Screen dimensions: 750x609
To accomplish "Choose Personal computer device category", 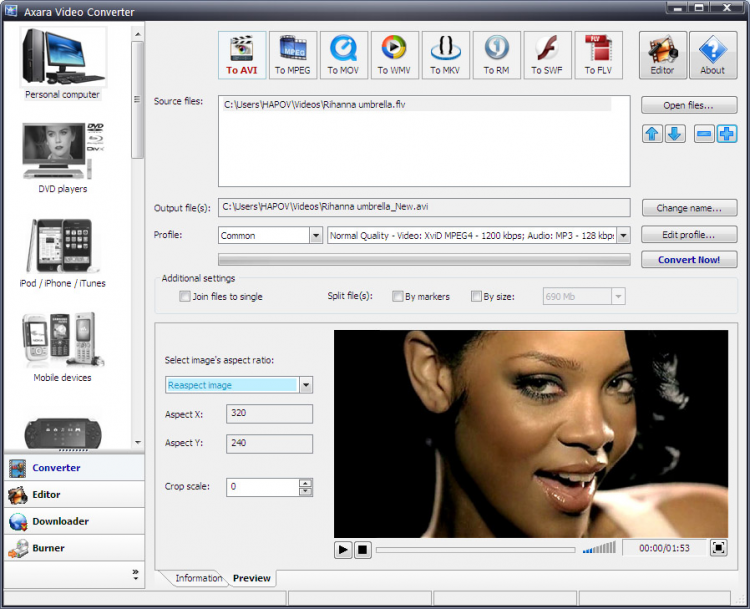I will point(63,64).
